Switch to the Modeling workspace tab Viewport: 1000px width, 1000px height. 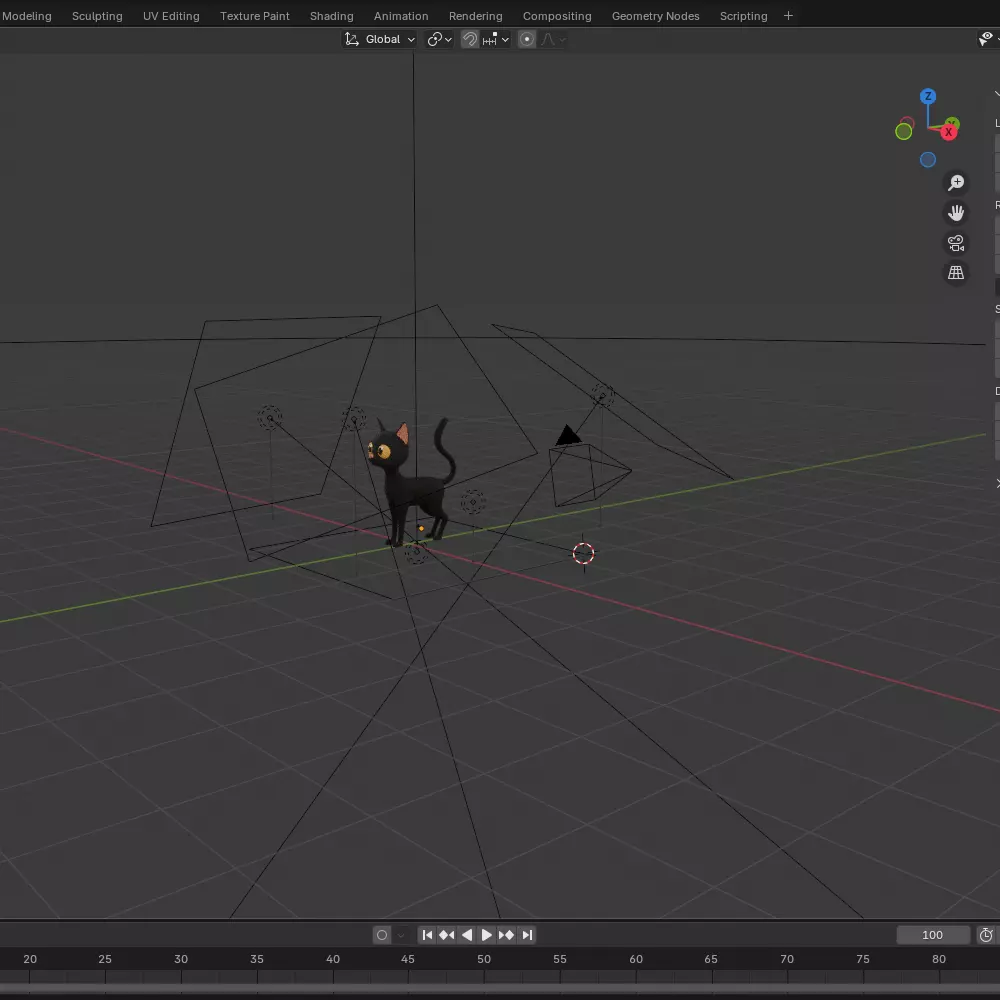(26, 16)
